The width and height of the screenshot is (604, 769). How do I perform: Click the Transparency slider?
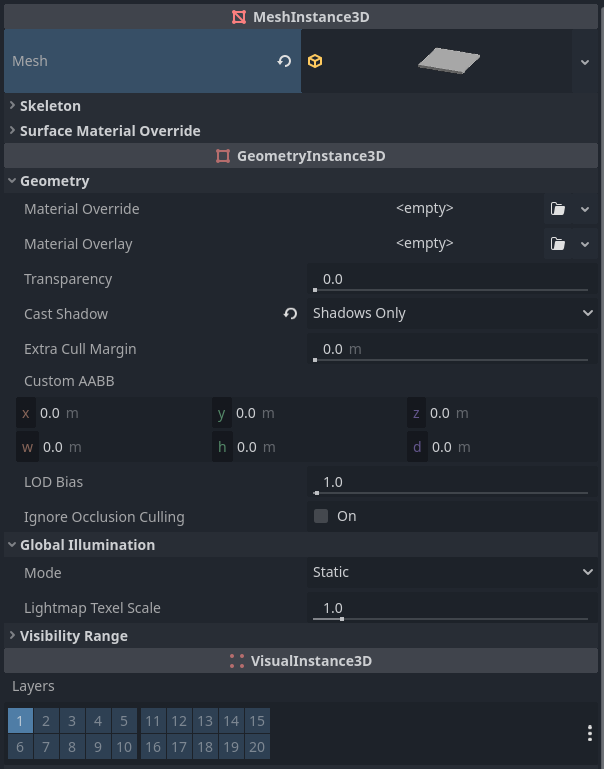click(x=450, y=280)
